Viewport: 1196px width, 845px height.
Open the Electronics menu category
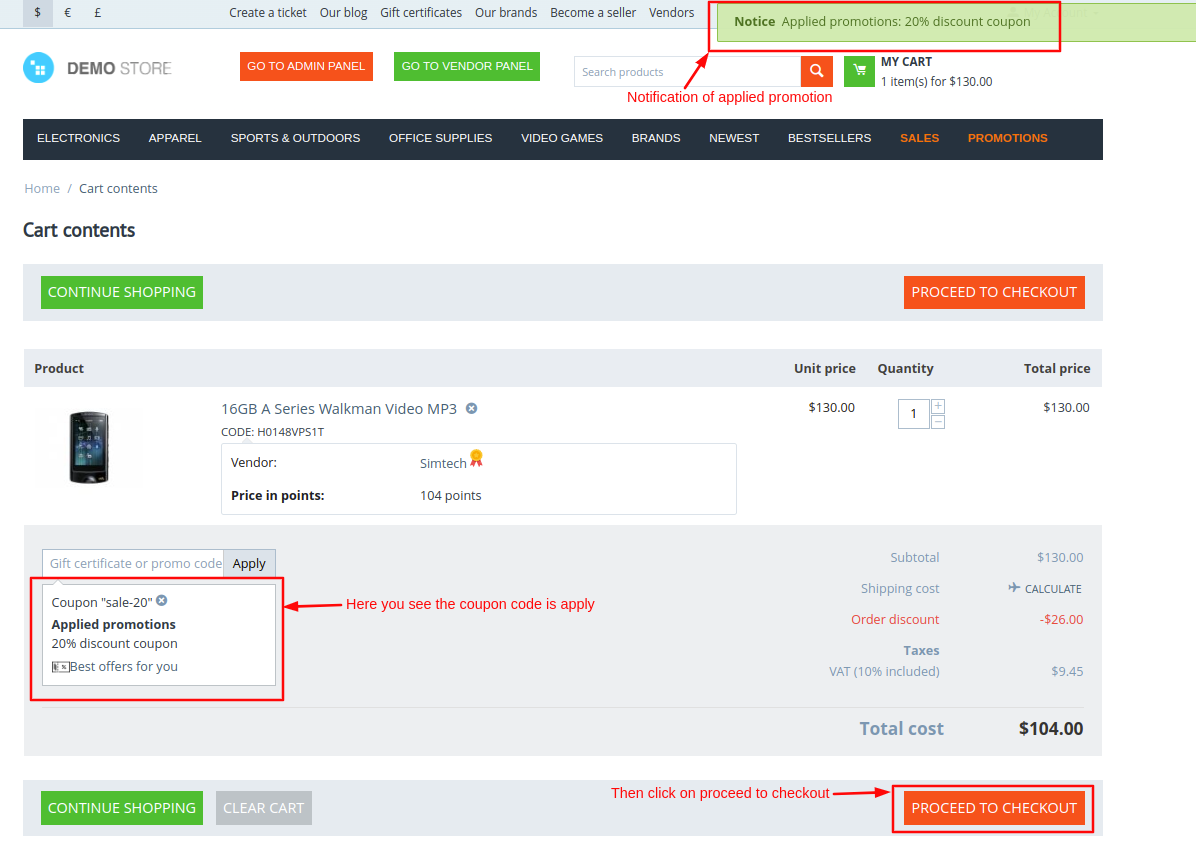click(x=78, y=138)
